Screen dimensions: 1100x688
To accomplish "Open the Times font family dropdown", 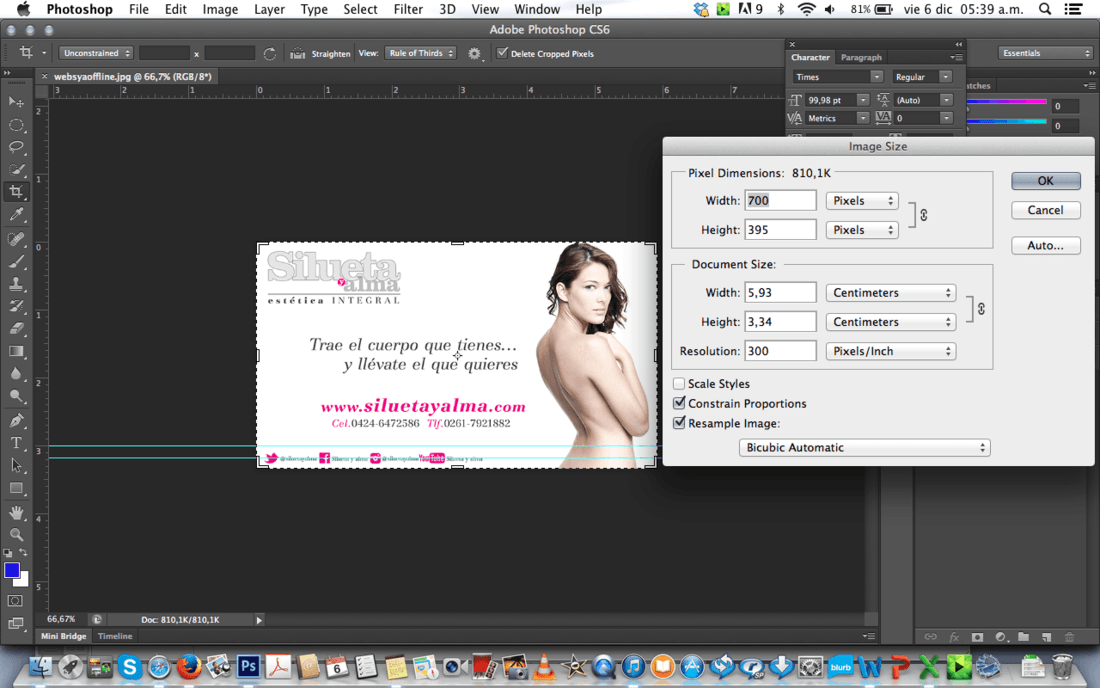I will pos(838,77).
